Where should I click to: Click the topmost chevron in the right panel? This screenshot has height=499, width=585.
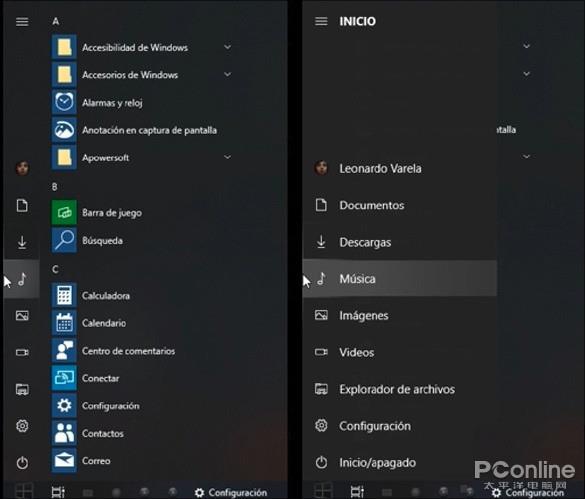526,46
